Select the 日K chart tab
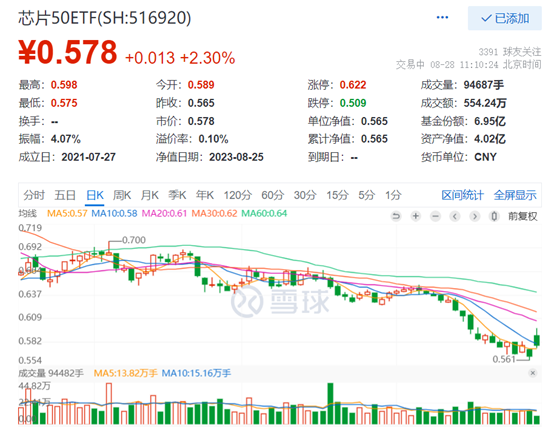Screen dimensions: 554x427 click(95, 195)
